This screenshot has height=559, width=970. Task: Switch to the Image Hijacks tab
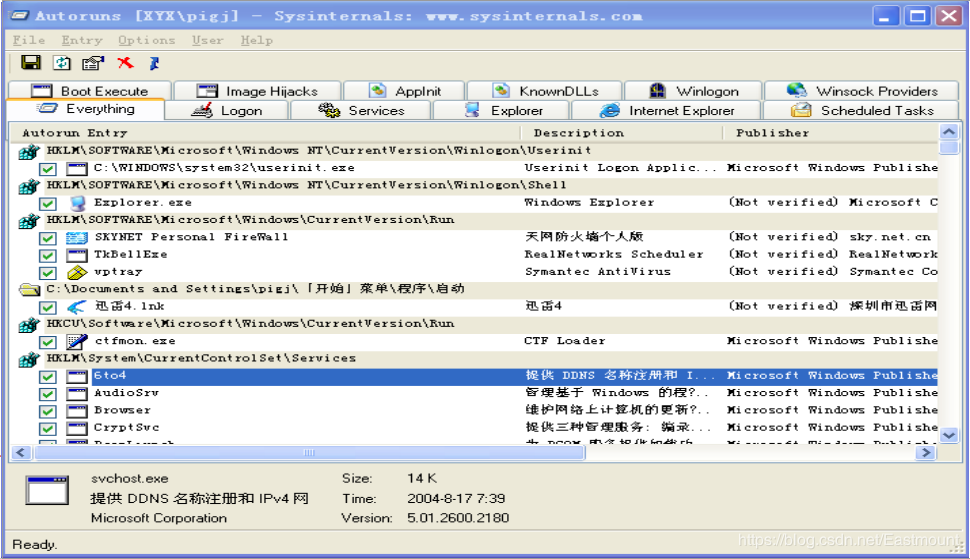[257, 91]
